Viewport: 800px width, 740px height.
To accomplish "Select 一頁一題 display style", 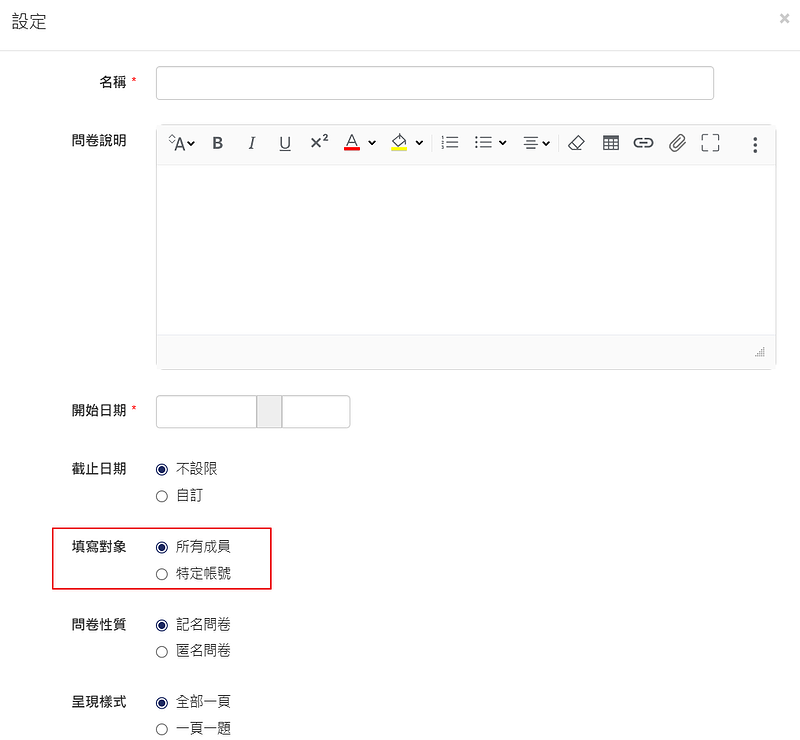I will click(162, 729).
